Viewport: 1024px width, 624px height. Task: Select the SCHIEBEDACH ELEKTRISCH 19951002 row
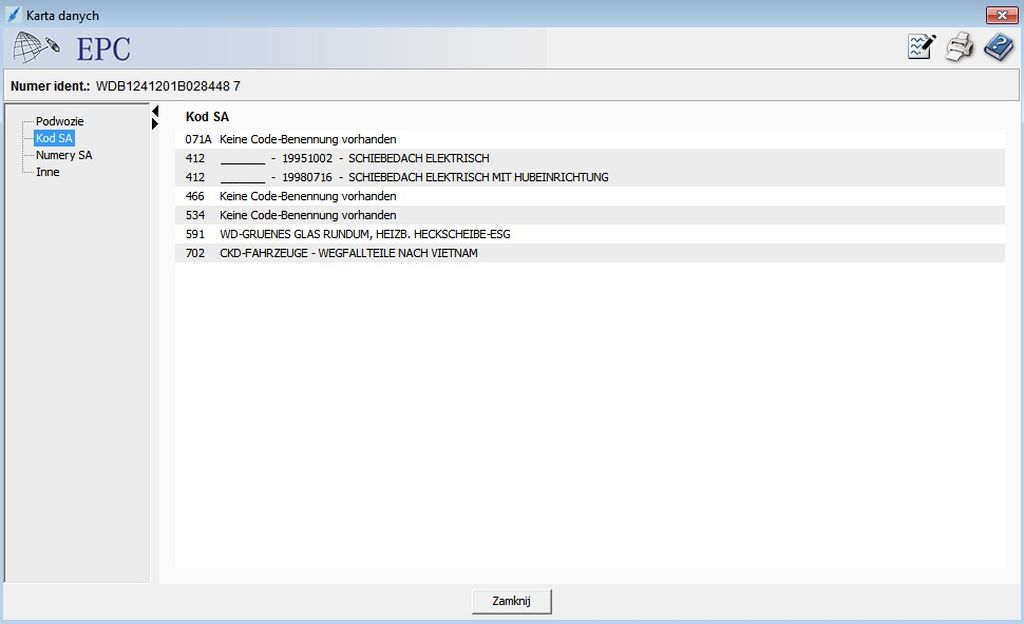coord(590,158)
